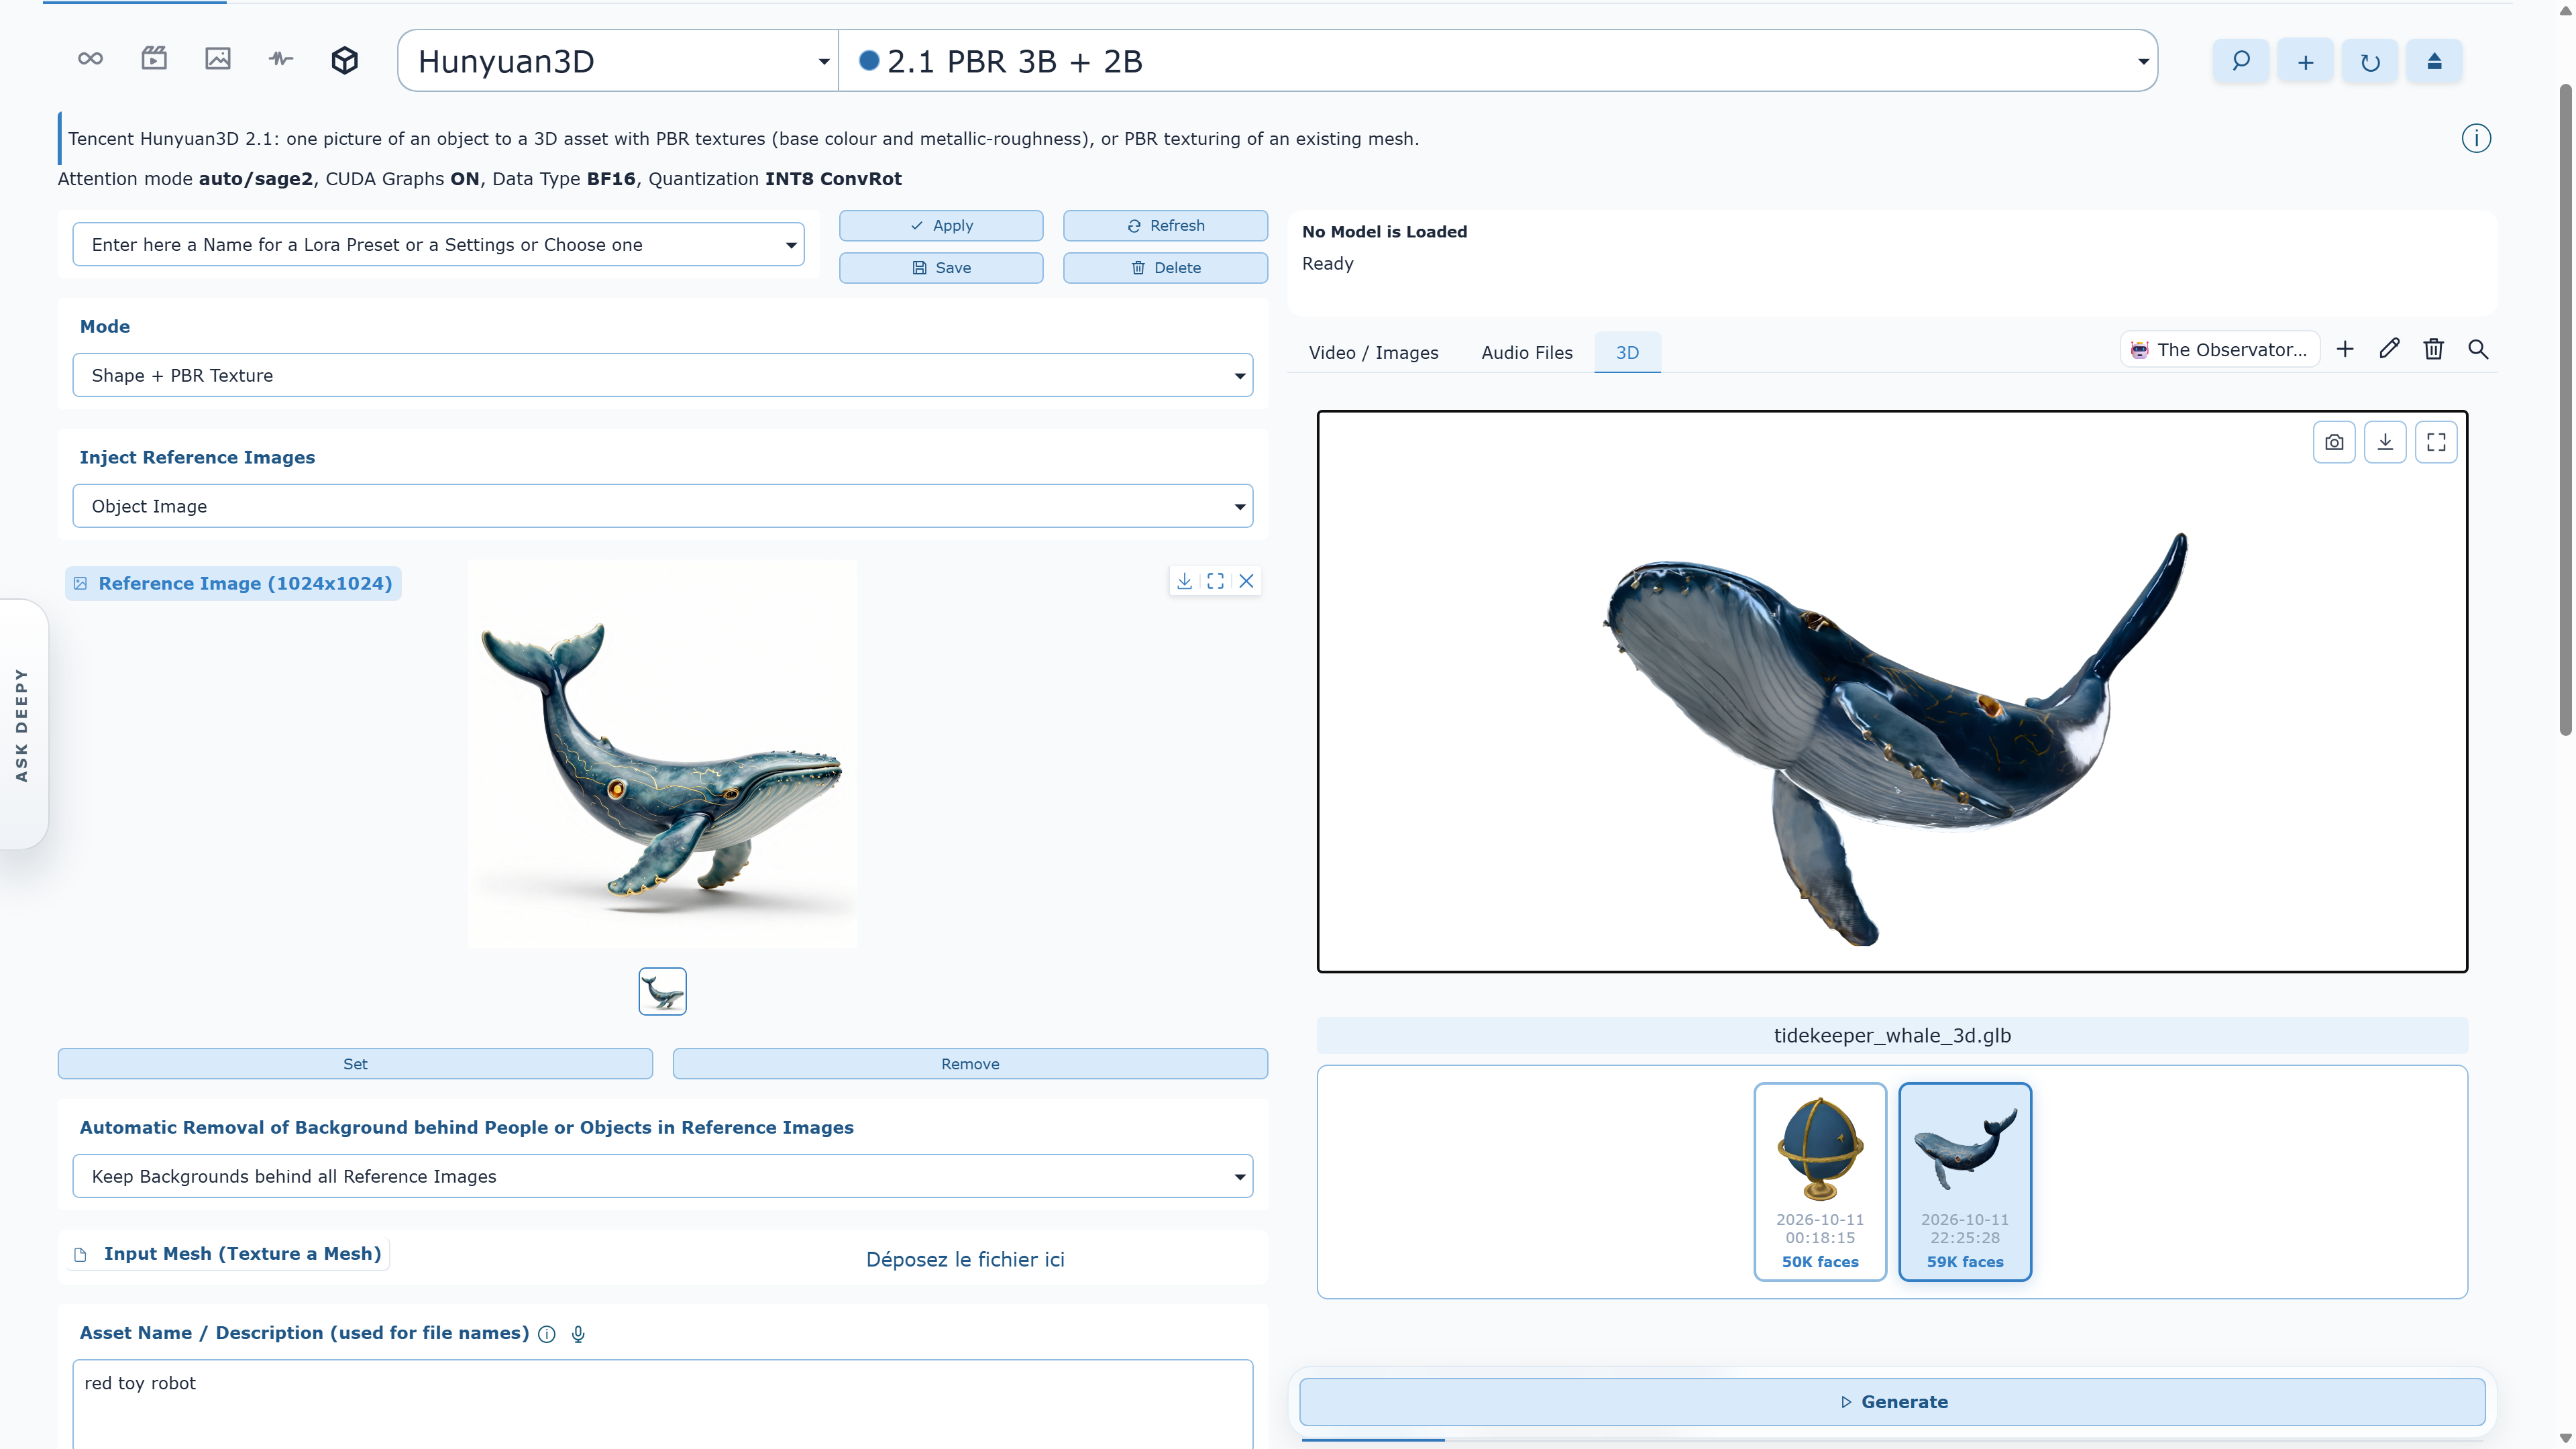Open The Observator... collection dropdown
Image resolution: width=2576 pixels, height=1449 pixels.
click(2220, 349)
